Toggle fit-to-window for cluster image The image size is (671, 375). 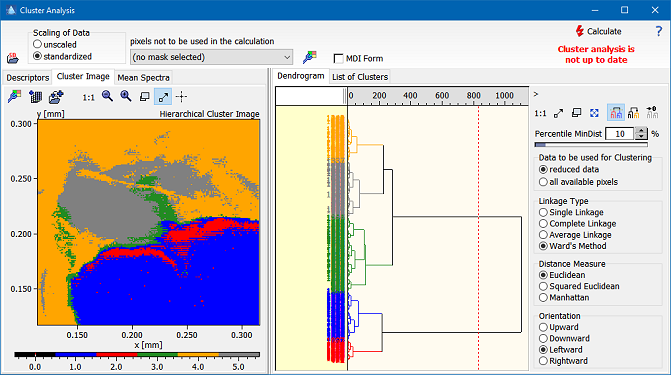[x=163, y=97]
